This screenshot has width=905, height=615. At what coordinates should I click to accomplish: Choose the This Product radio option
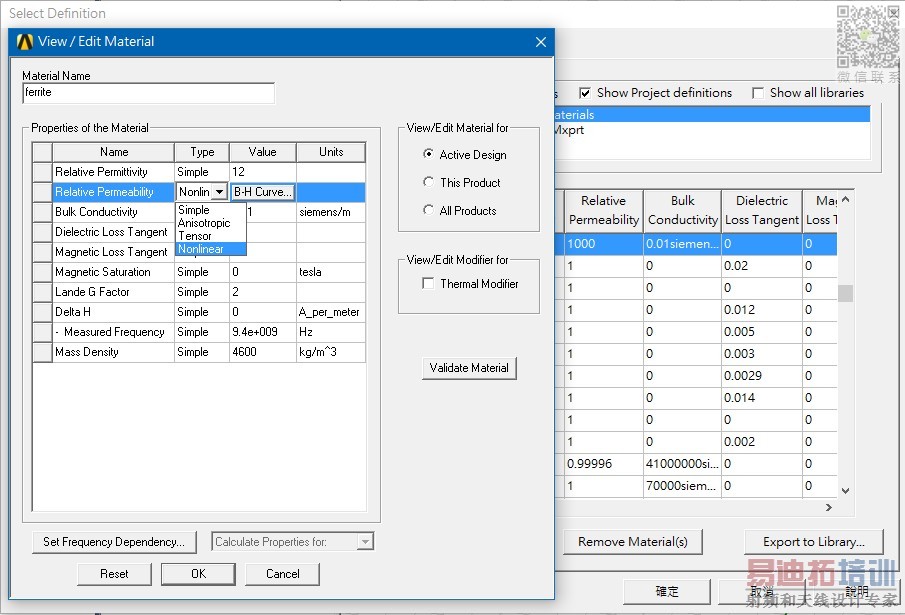pyautogui.click(x=429, y=183)
